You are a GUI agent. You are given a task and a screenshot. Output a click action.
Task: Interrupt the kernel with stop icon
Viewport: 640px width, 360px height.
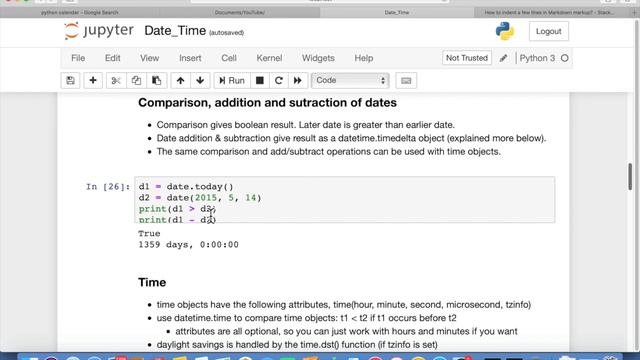(x=260, y=80)
